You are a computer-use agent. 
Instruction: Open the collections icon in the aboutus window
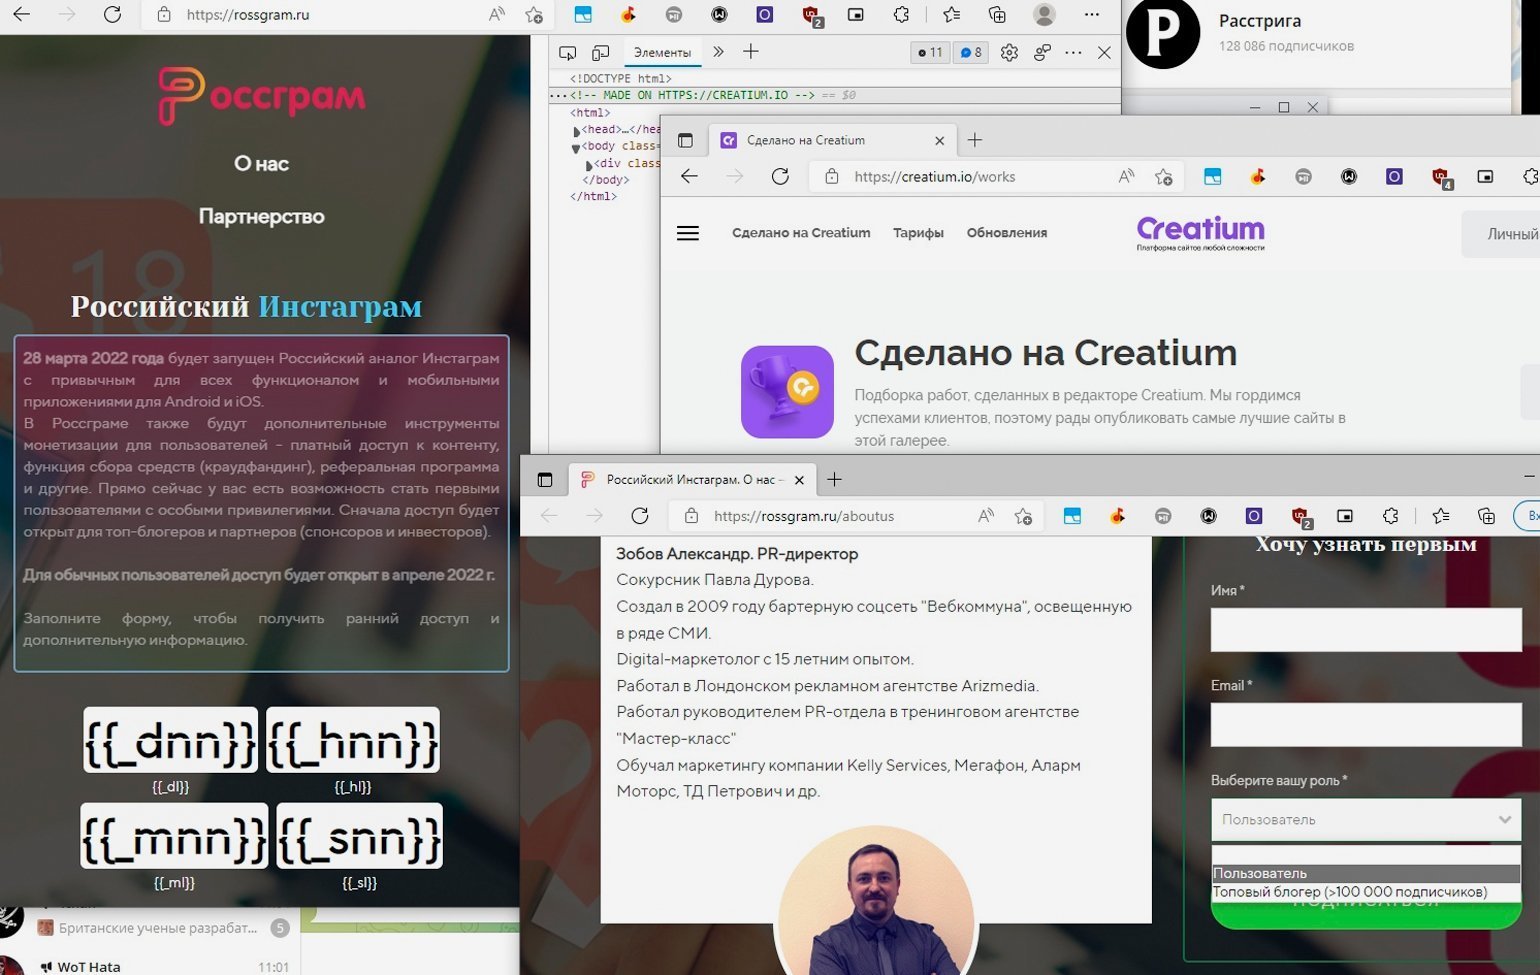1486,516
